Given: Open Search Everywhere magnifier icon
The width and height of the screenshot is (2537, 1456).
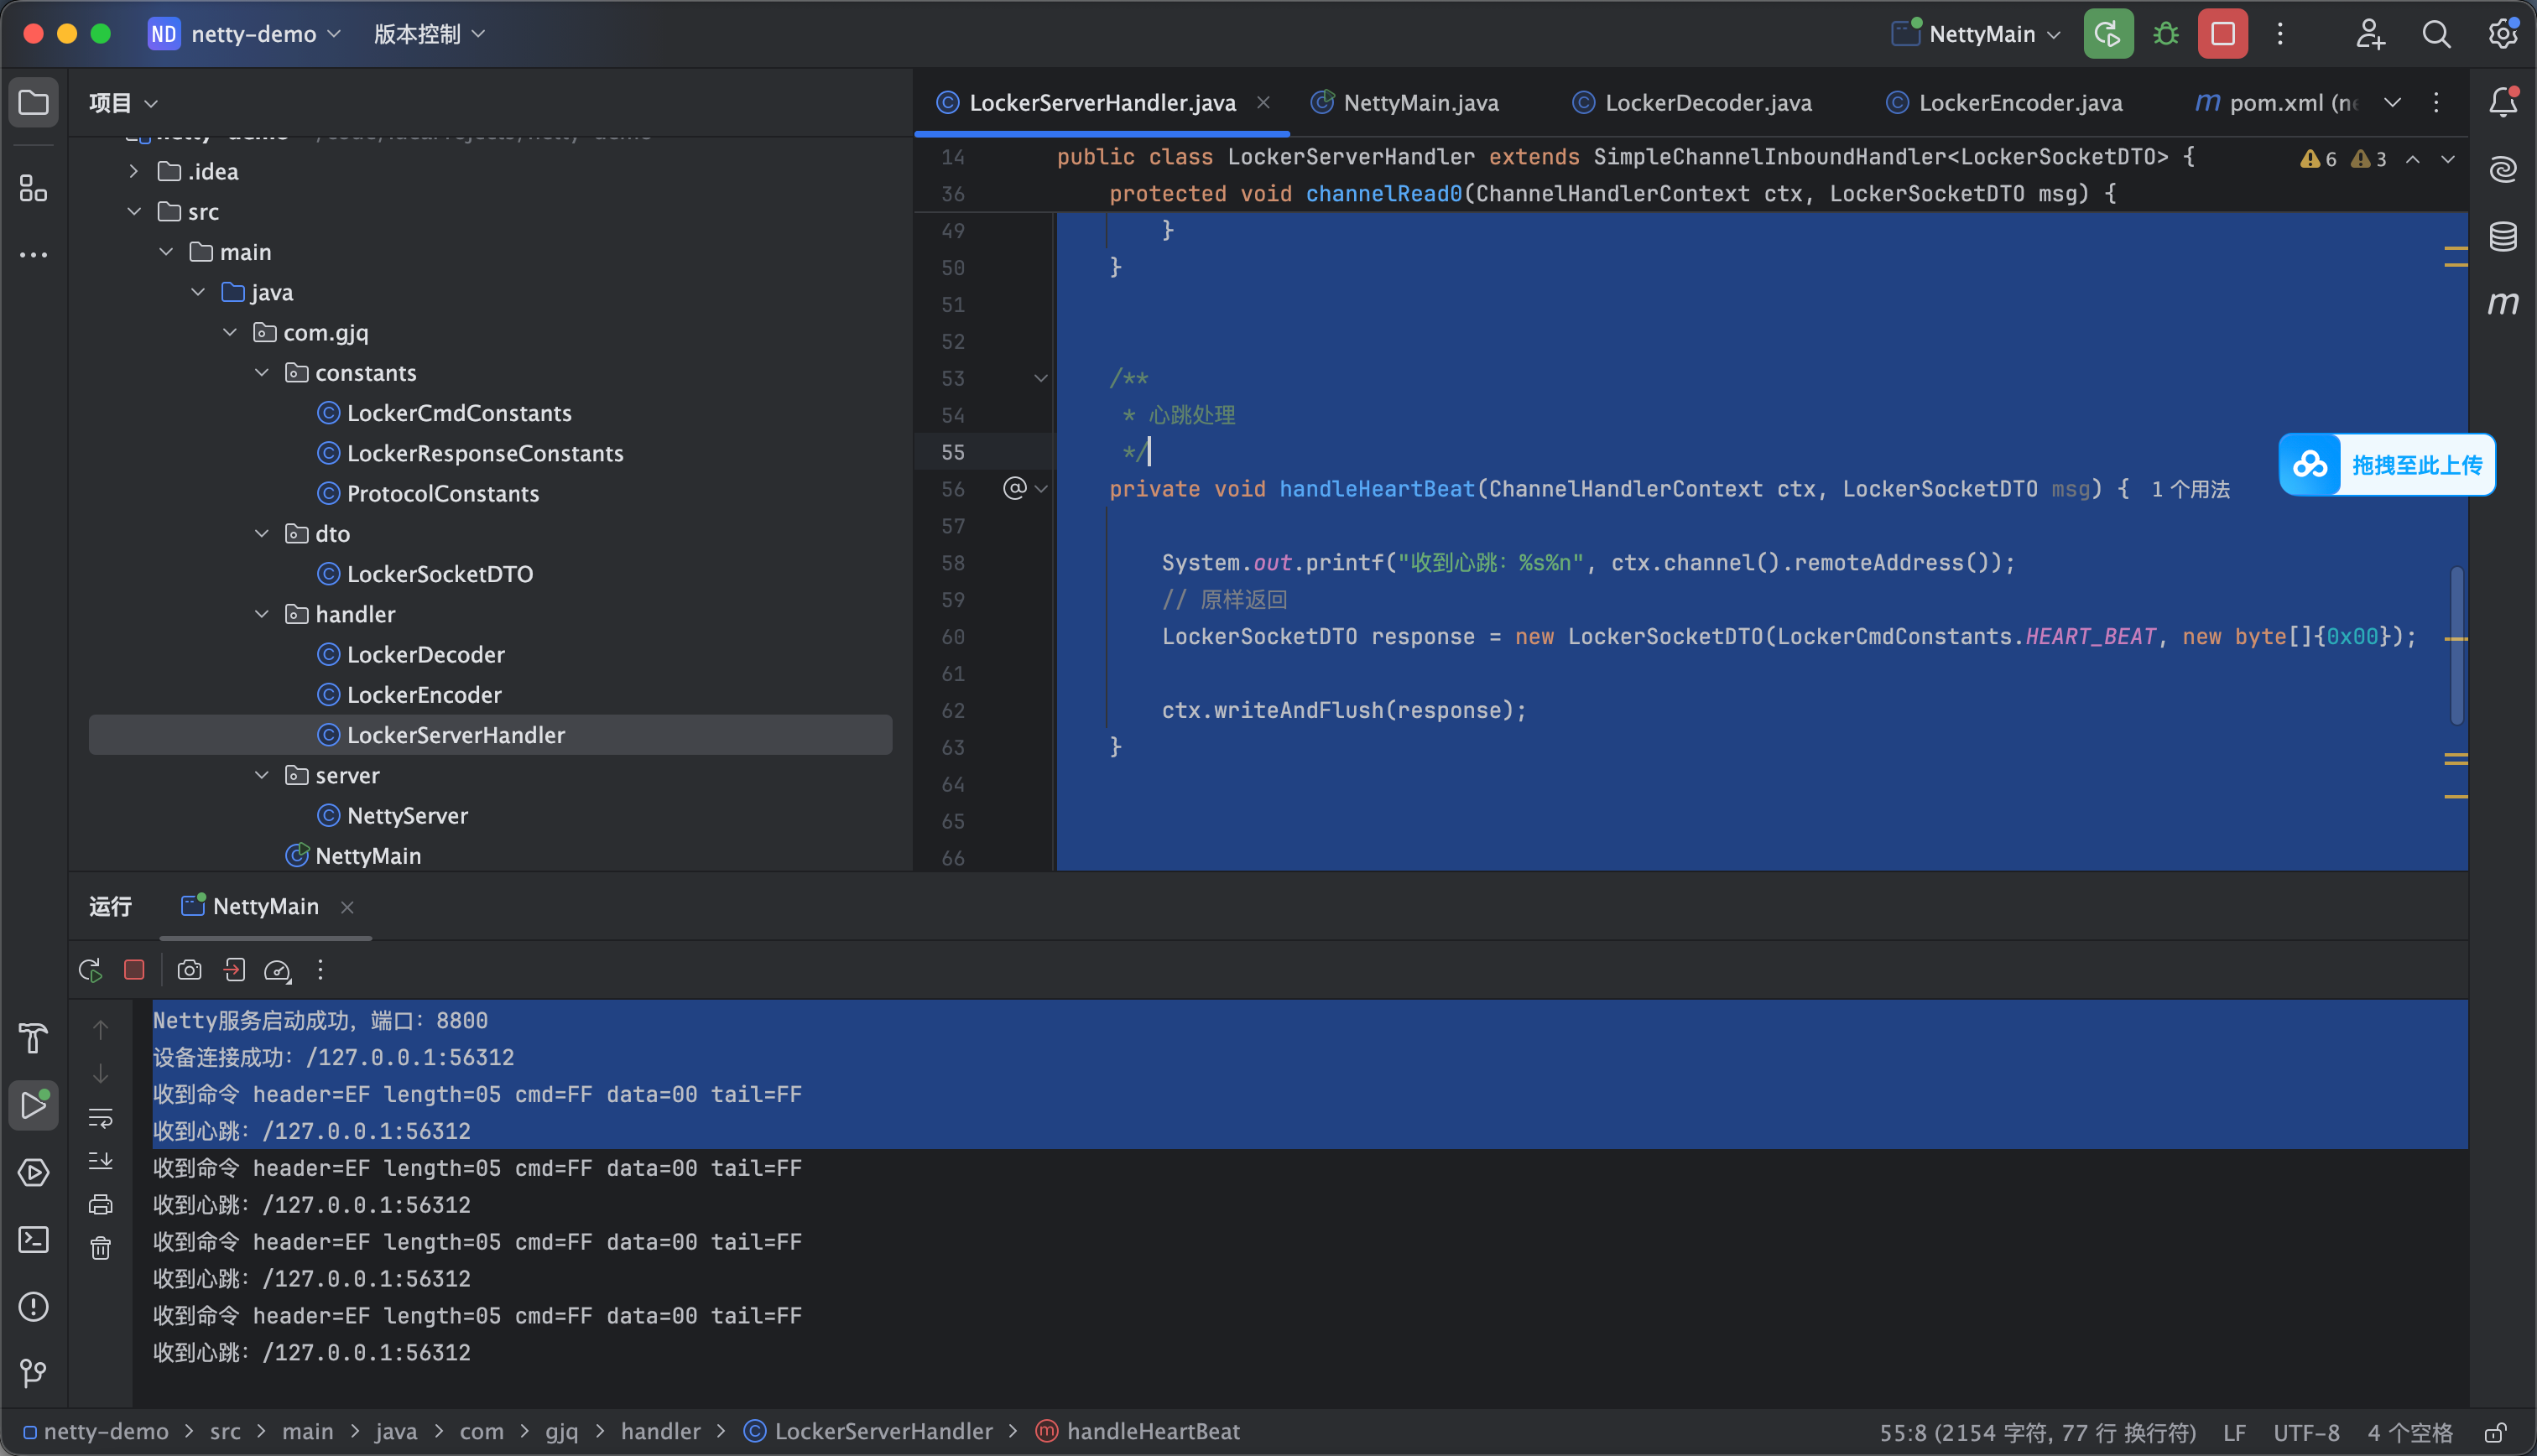Looking at the screenshot, I should tap(2436, 34).
